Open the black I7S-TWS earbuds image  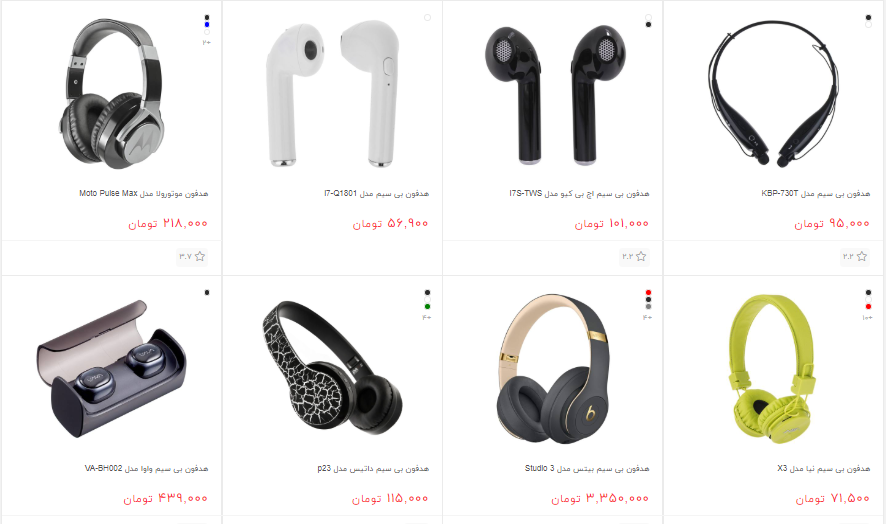[x=555, y=94]
